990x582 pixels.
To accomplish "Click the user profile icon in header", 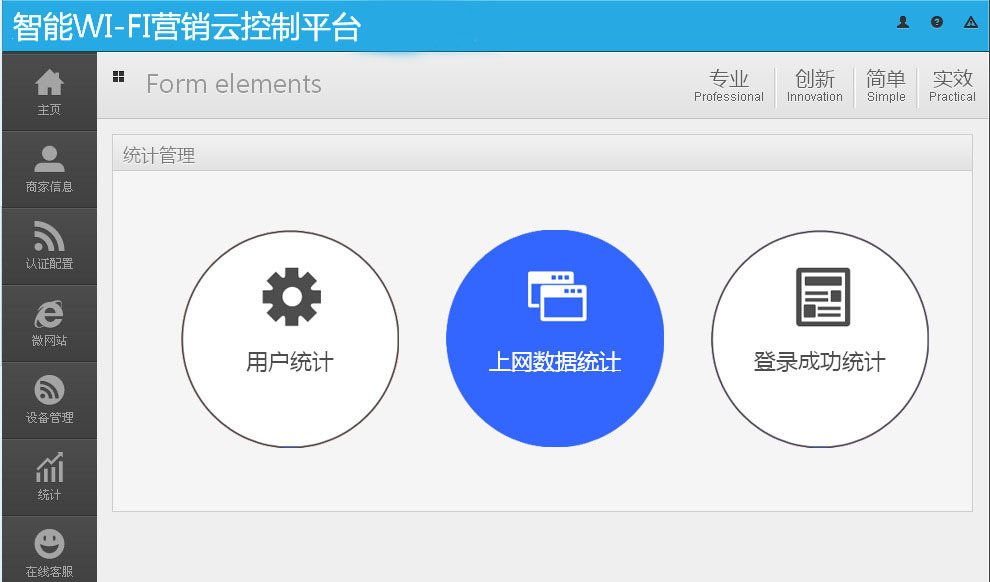I will pyautogui.click(x=903, y=22).
